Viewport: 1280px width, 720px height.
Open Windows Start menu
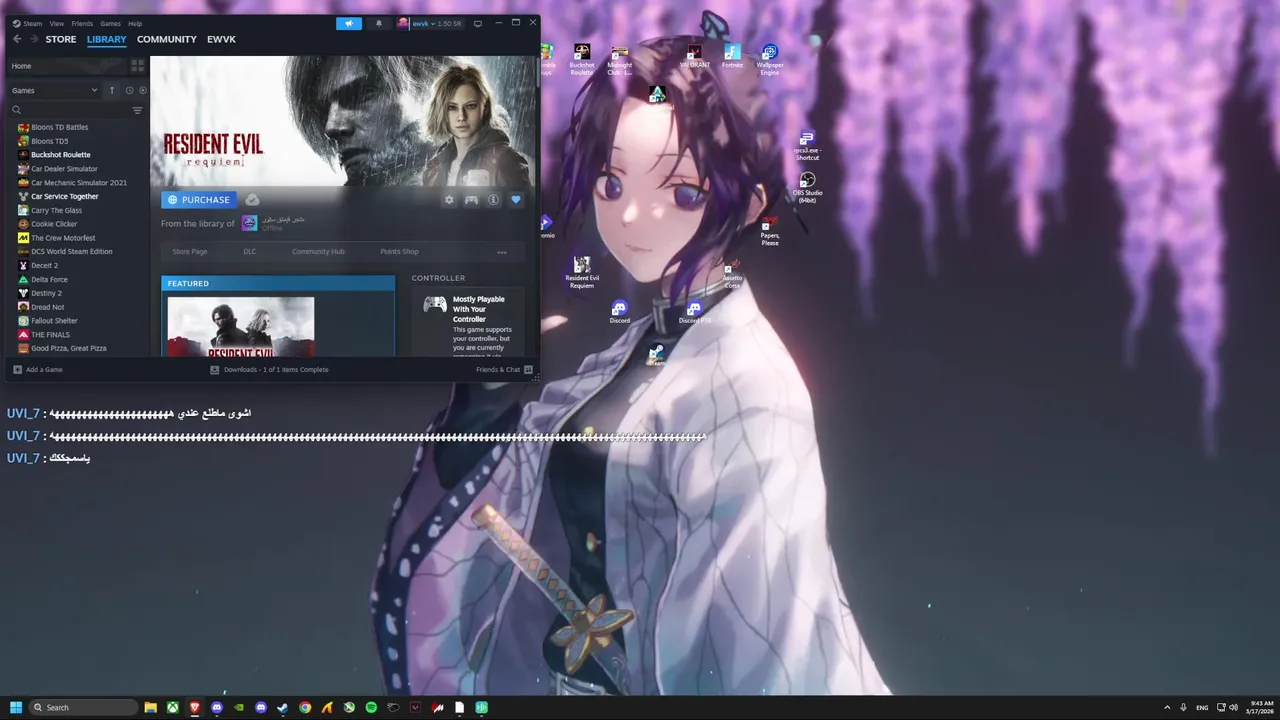16,707
